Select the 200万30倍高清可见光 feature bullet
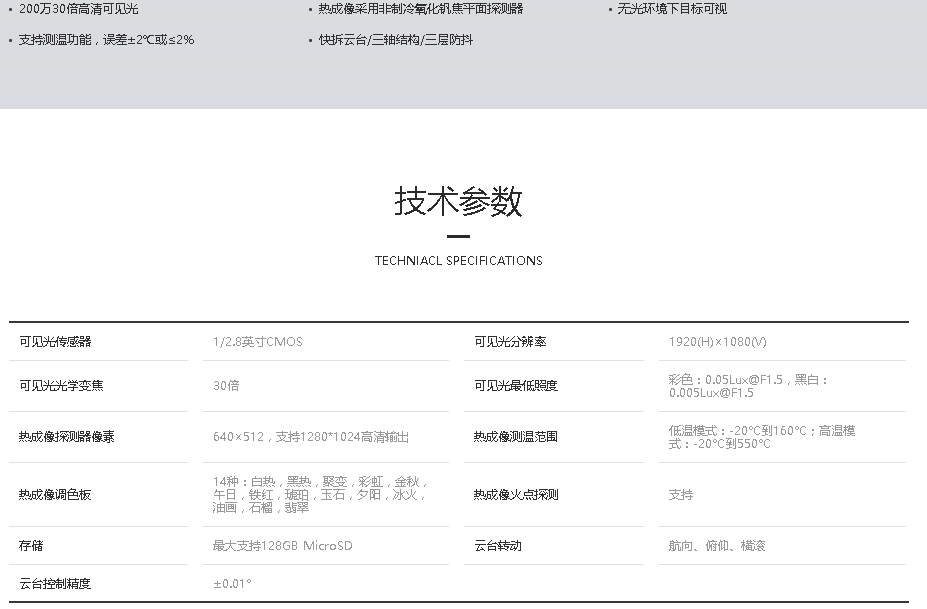Image resolution: width=927 pixels, height=609 pixels. coord(78,9)
